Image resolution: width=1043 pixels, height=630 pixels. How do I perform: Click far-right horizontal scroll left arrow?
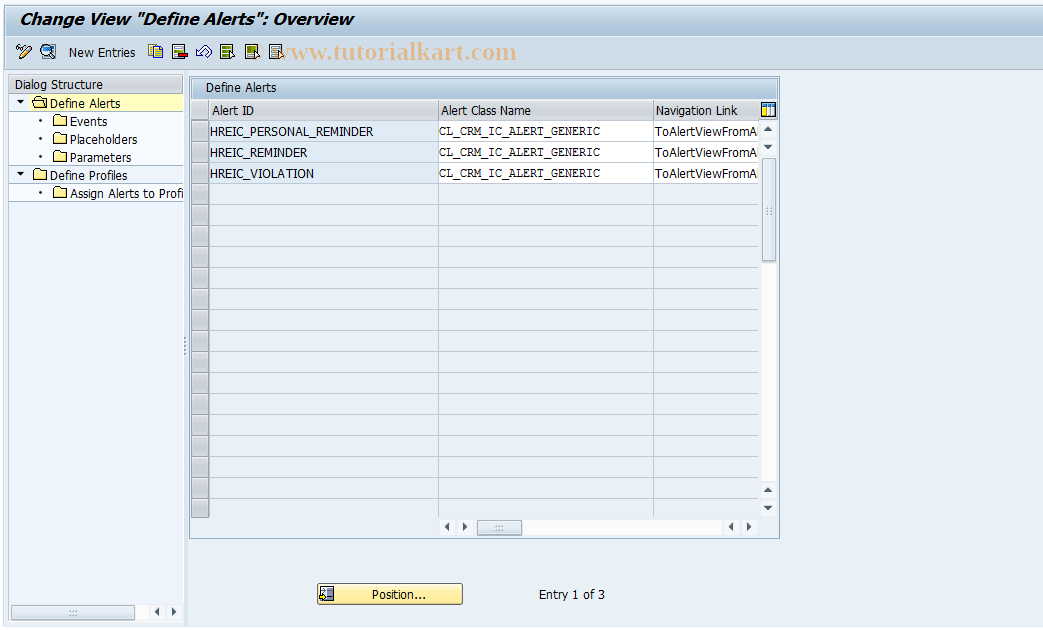(731, 527)
